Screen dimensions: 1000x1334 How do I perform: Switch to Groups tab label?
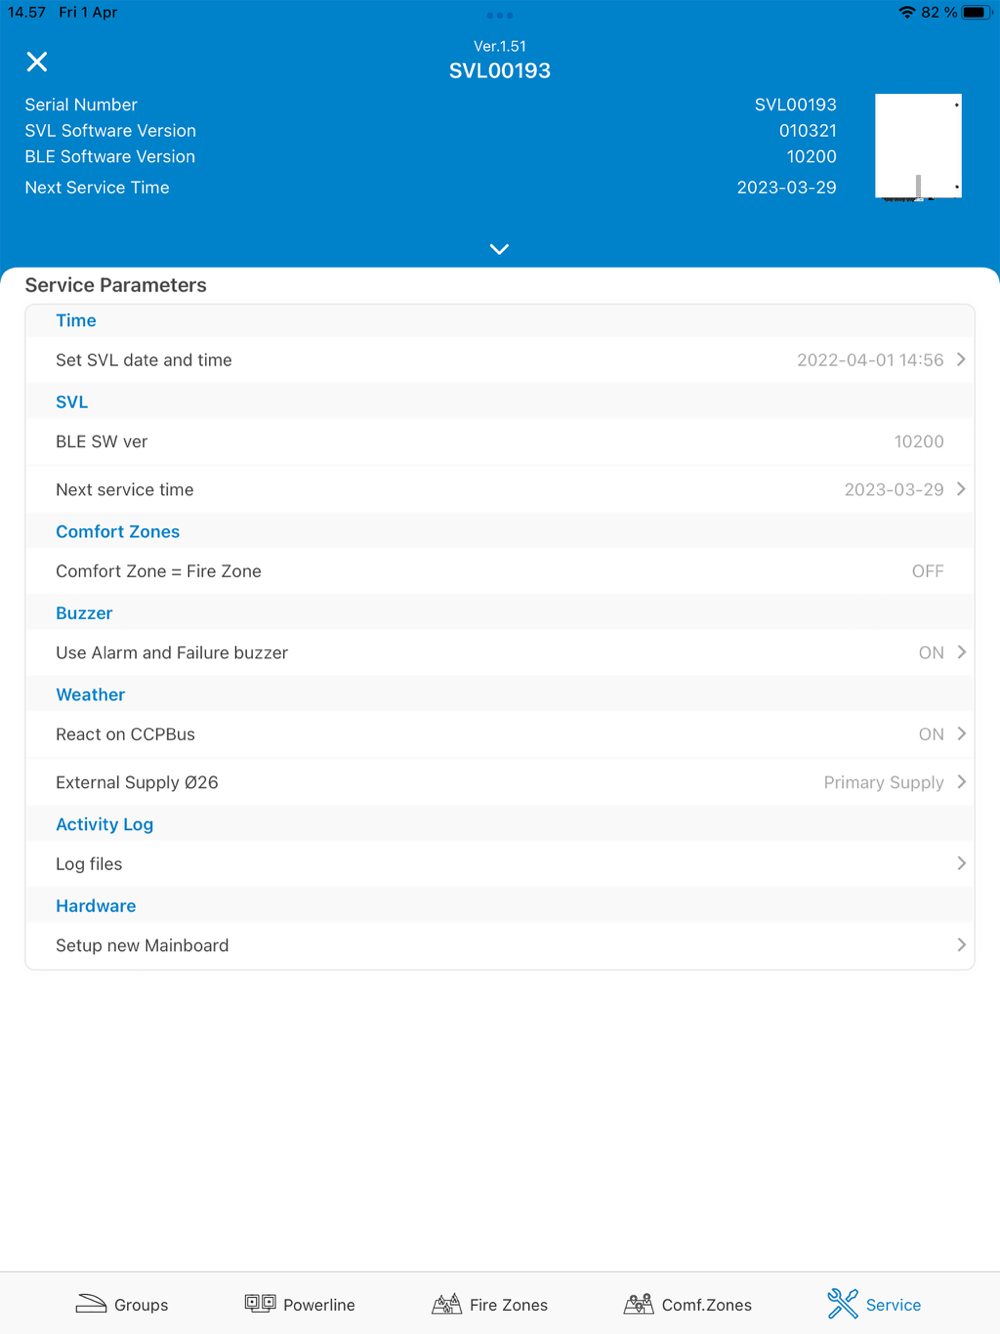[141, 1305]
